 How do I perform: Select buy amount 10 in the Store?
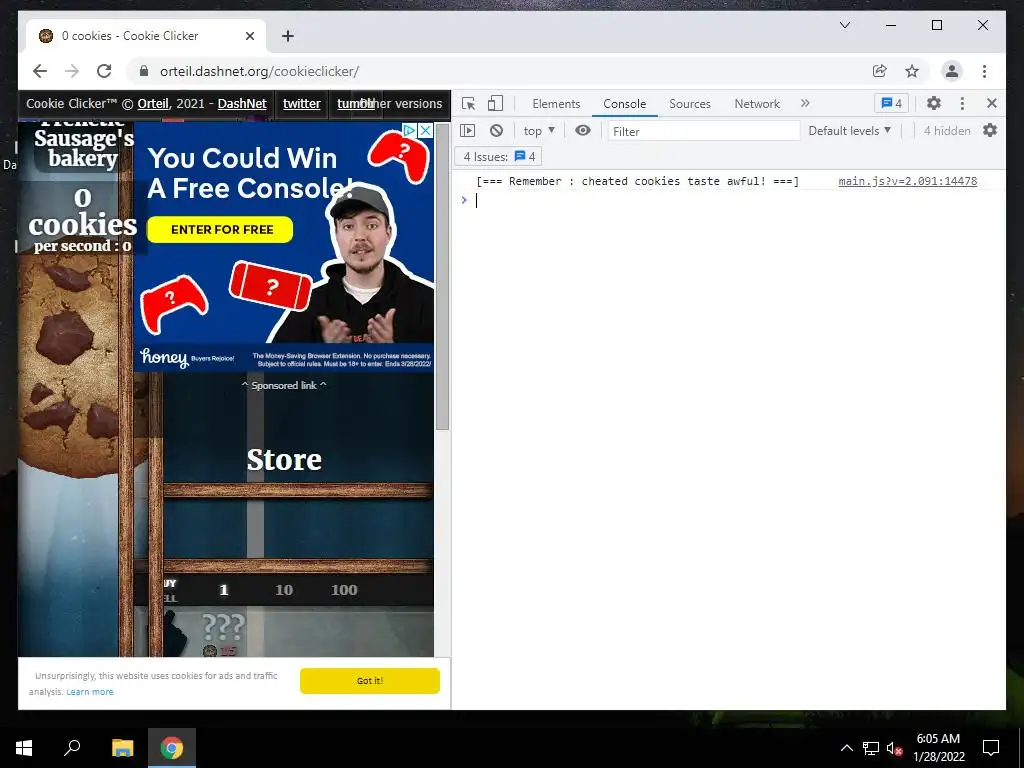[283, 590]
